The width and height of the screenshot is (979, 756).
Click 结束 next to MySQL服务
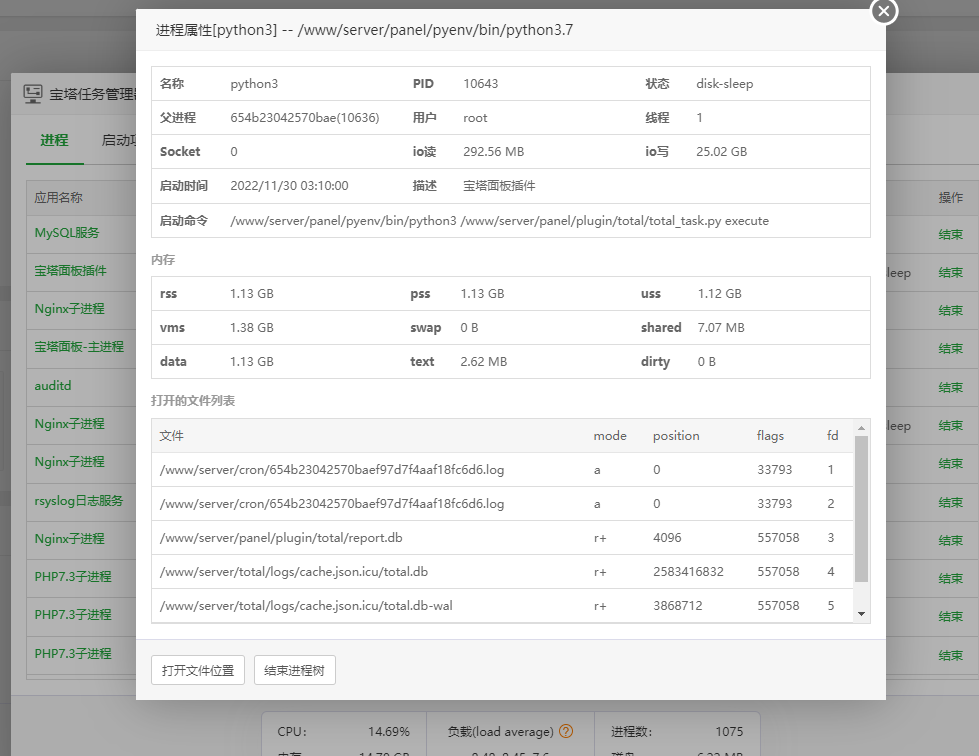951,235
